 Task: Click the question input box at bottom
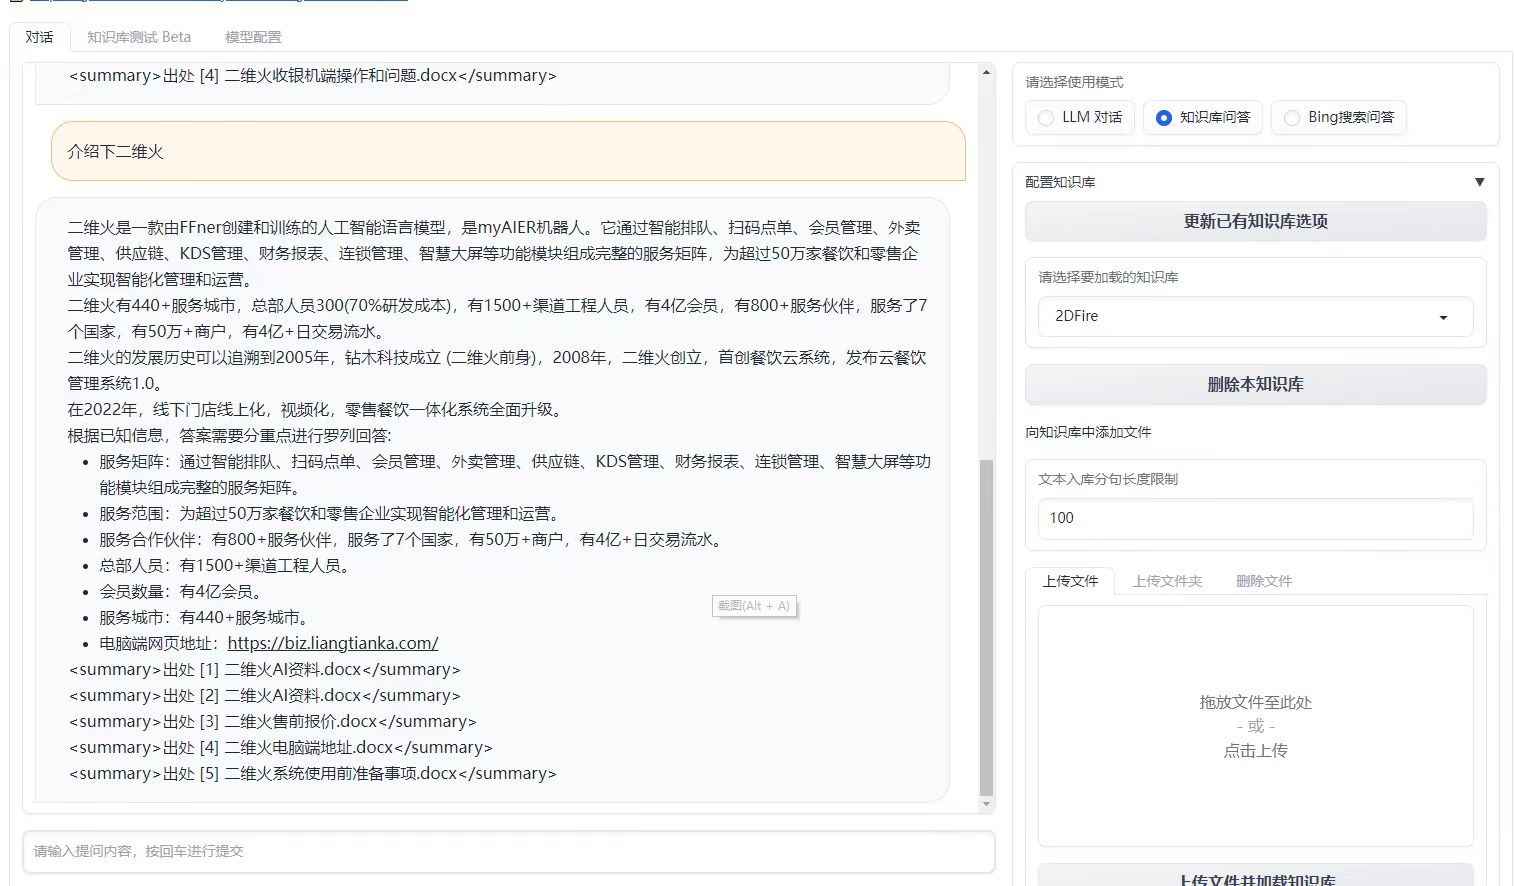pos(509,851)
